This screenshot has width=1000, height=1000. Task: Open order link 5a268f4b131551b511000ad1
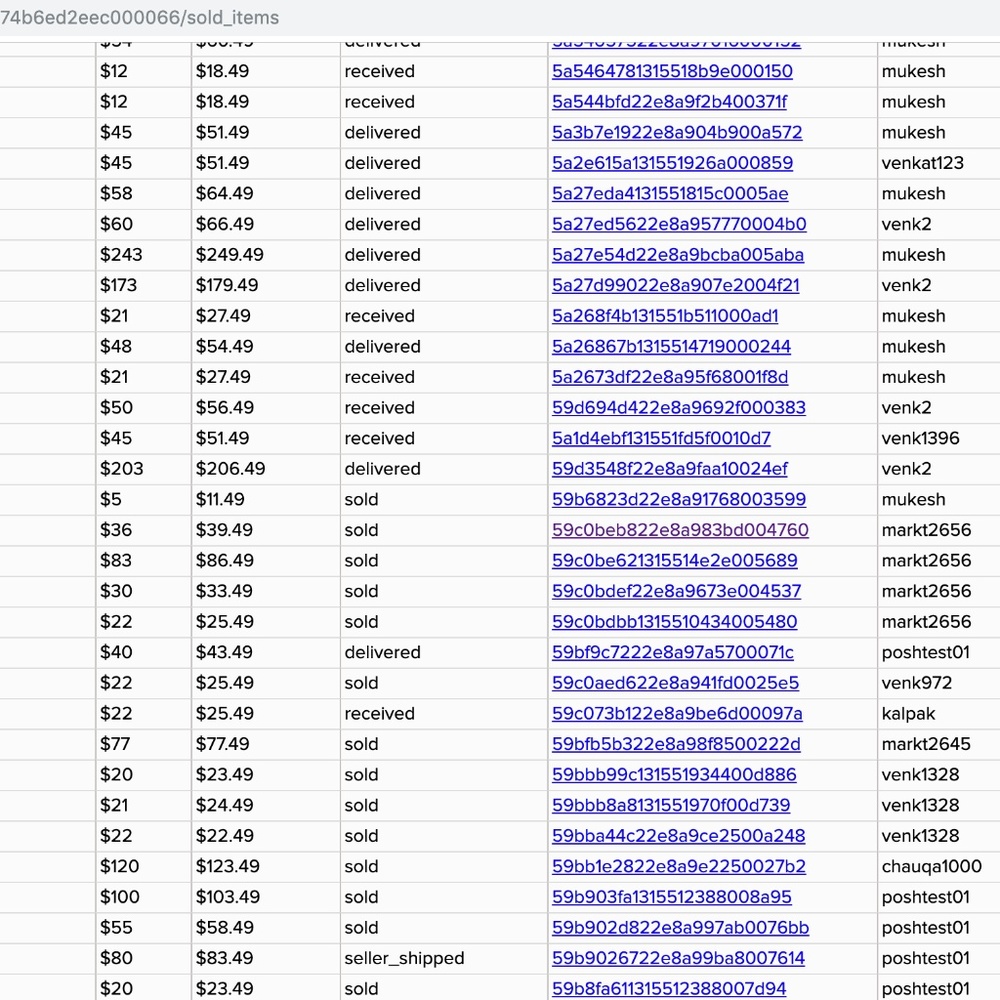point(665,316)
